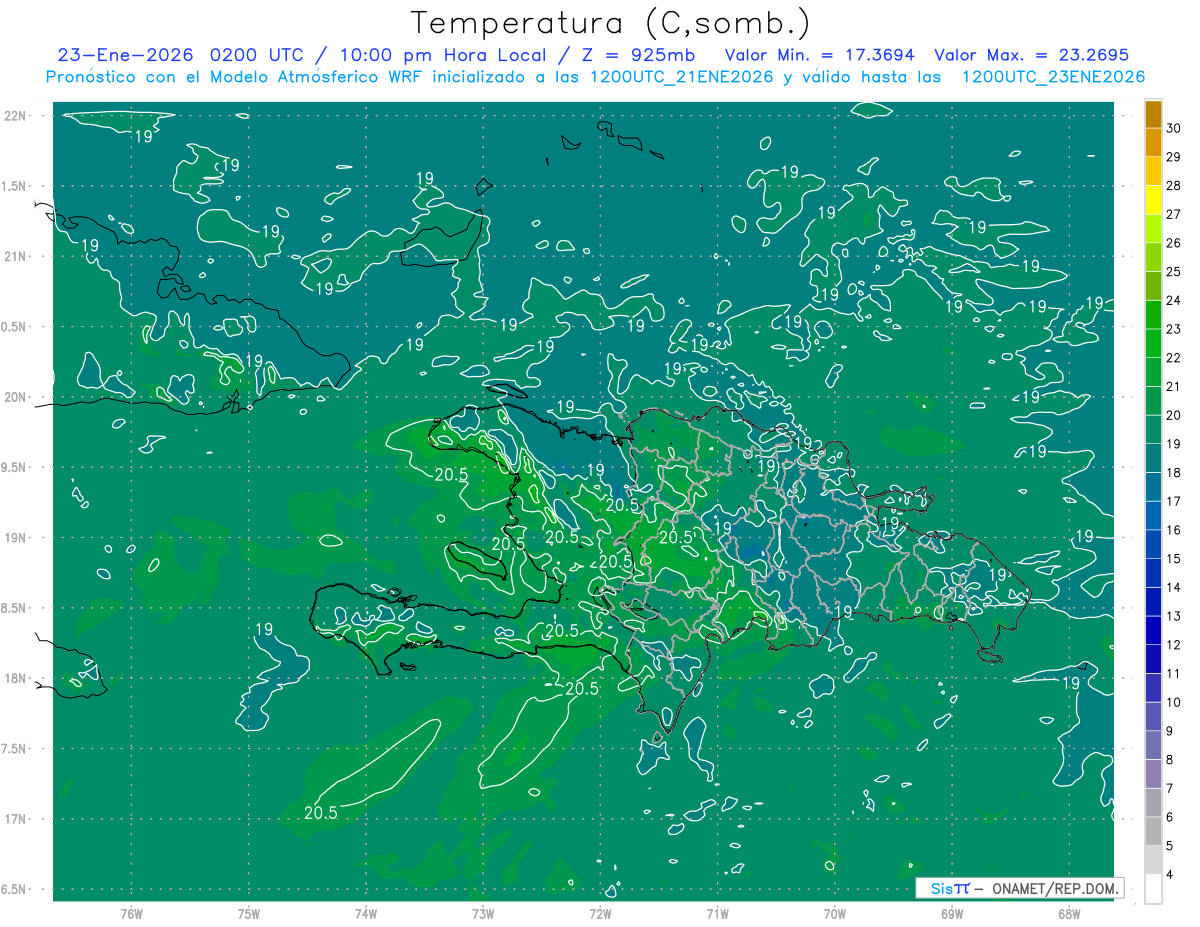Viewport: 1200px width, 927px height.
Task: Click the "6" label on the color scale
Action: coord(1171,818)
